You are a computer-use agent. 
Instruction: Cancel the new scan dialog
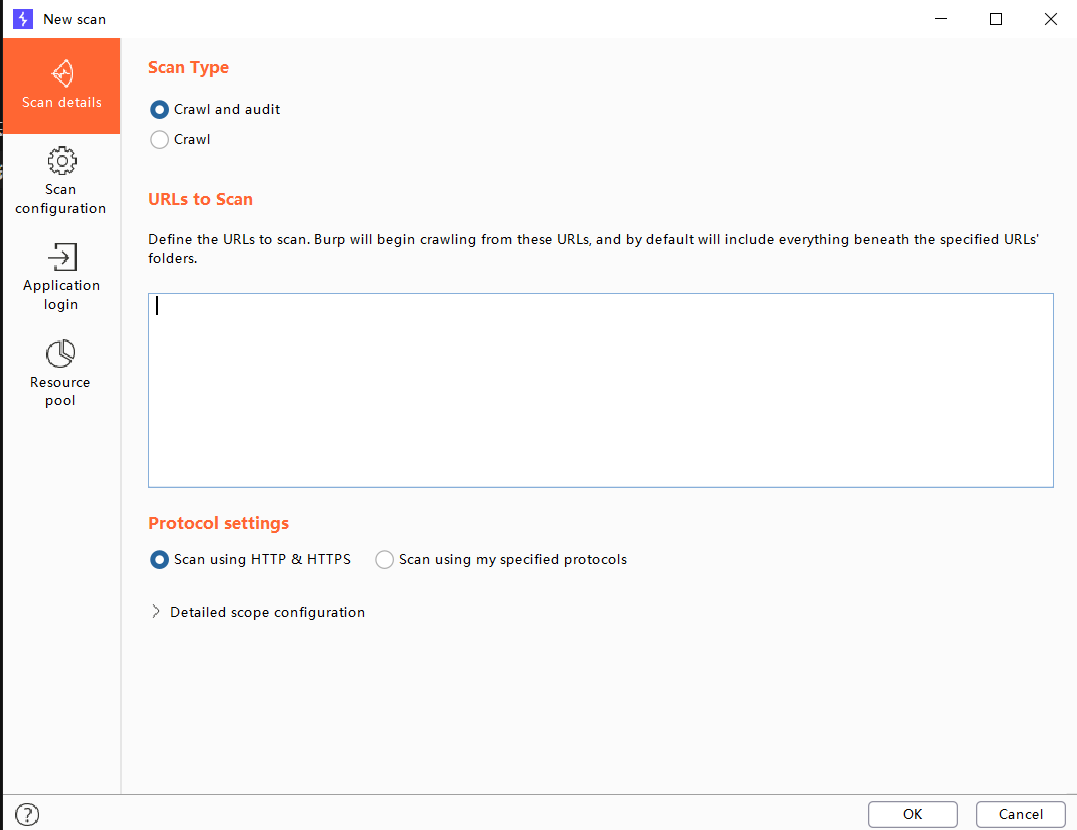coord(1021,814)
